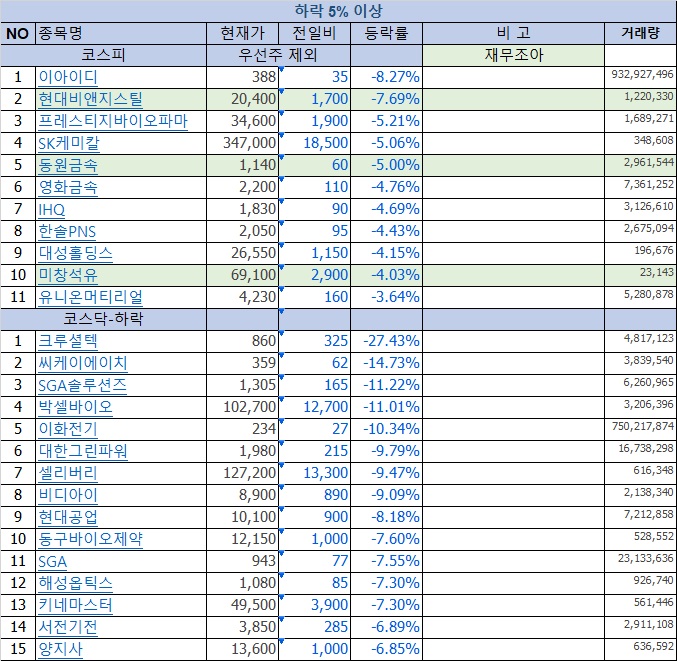Select the 127,200 current price cell
Screen dimensions: 677x661
[x=242, y=474]
